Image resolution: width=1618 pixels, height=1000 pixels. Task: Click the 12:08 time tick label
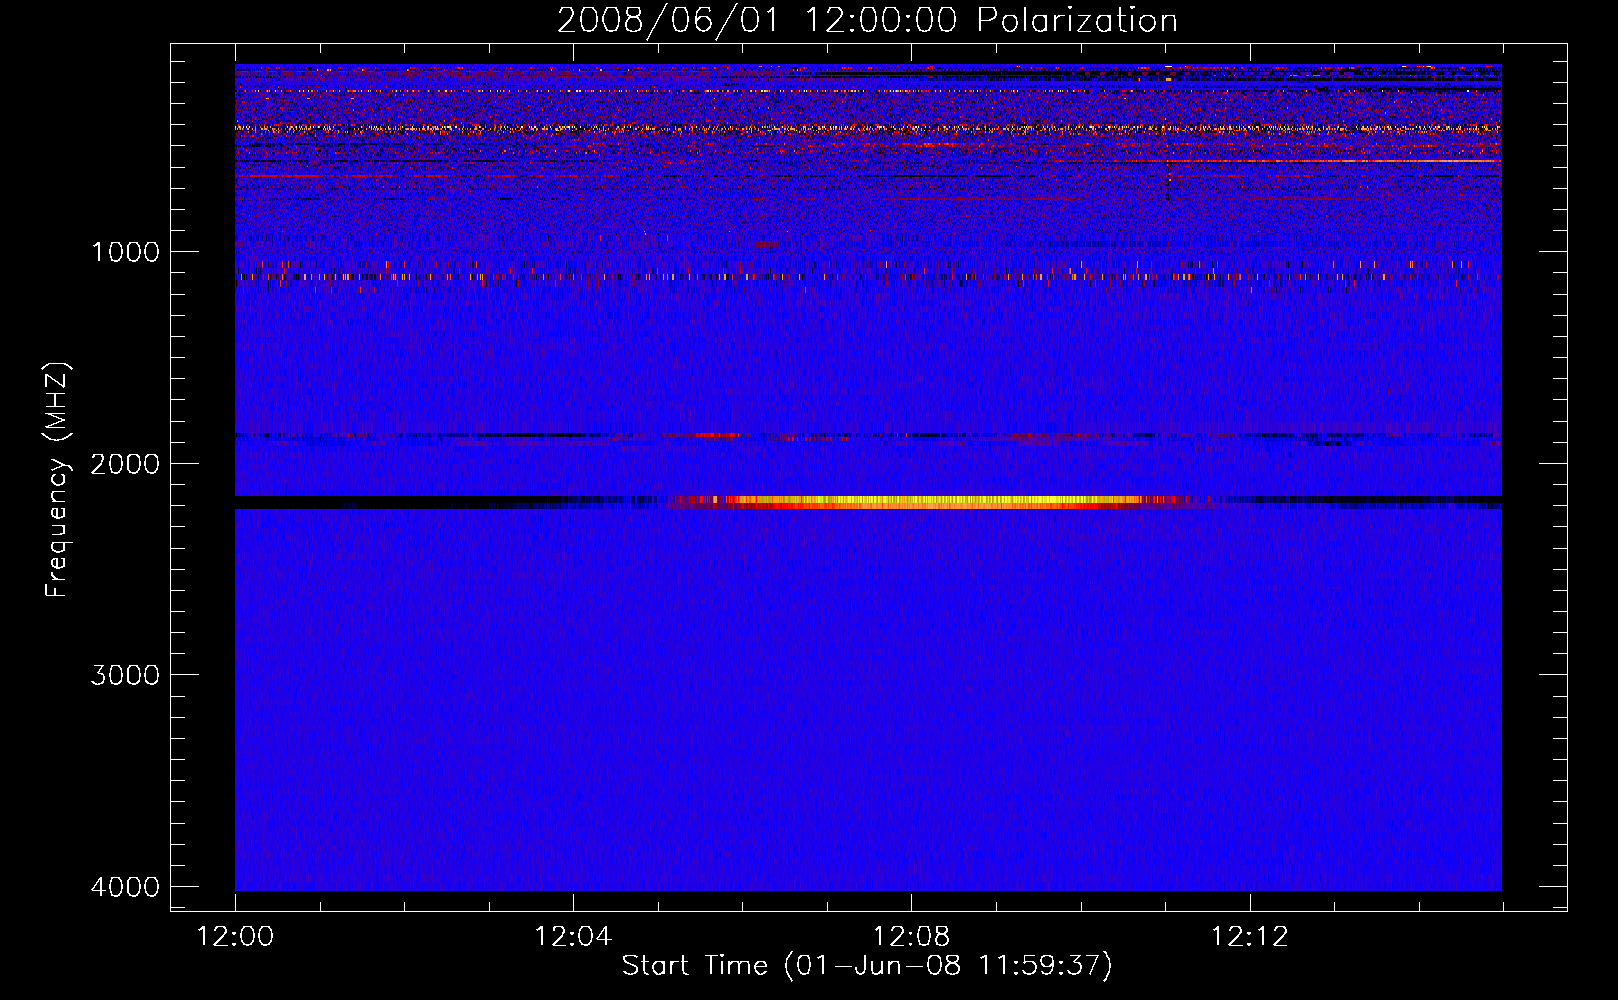(x=911, y=937)
